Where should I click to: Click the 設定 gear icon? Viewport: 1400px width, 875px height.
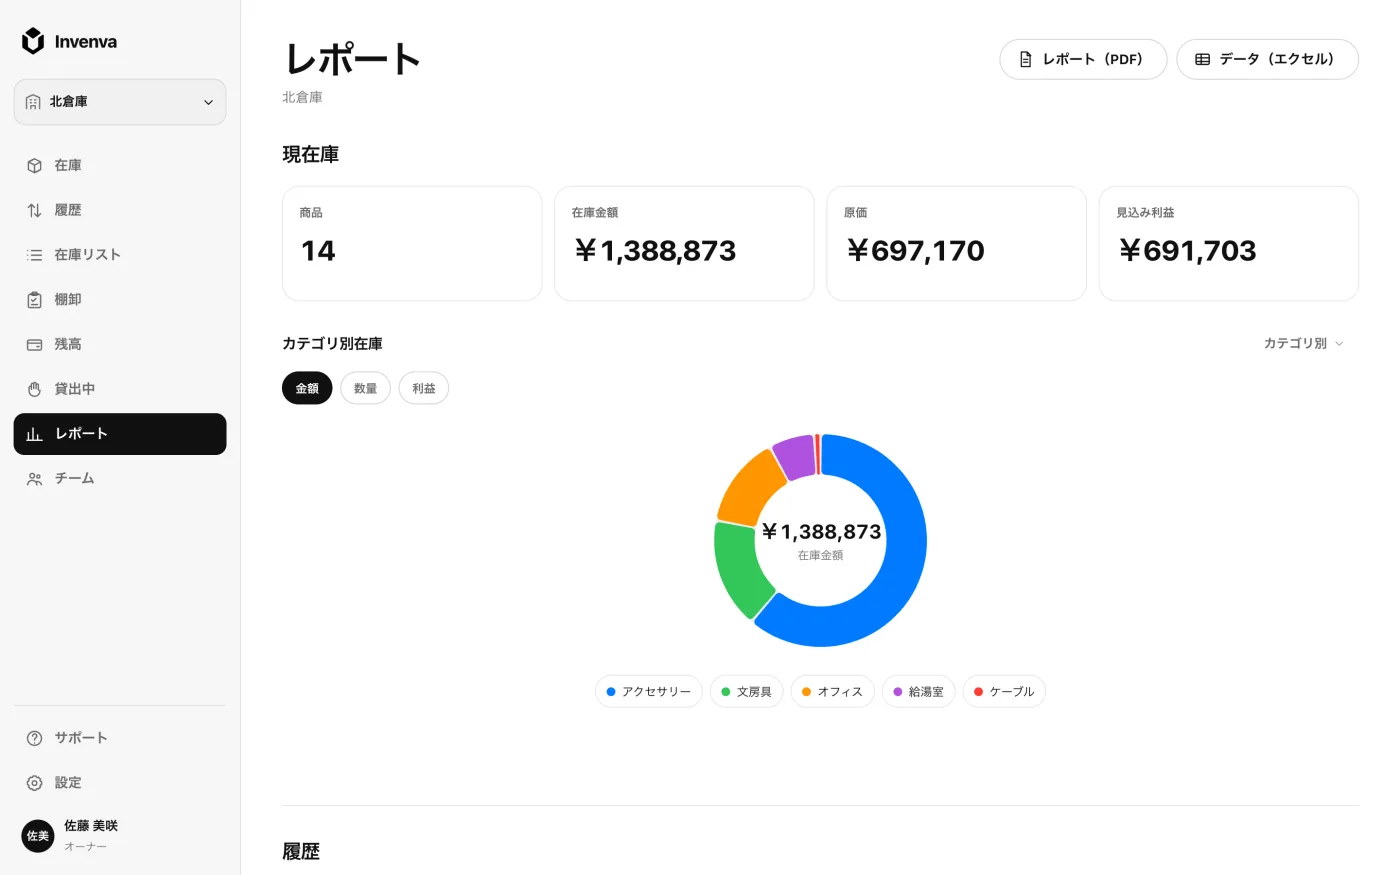pos(34,783)
